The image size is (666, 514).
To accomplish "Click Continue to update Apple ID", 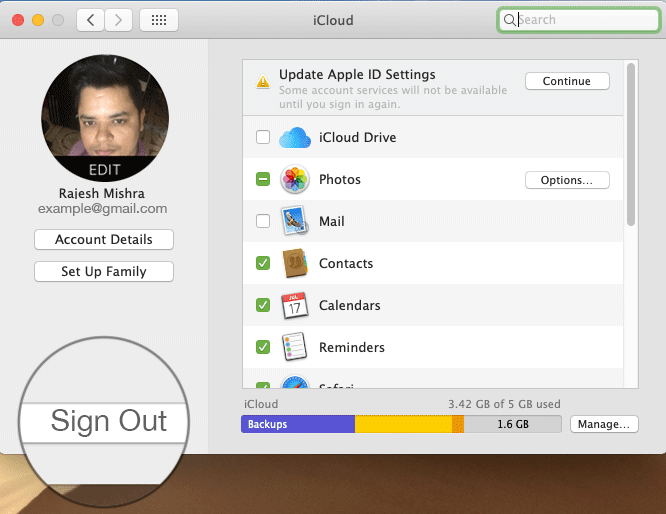I will tap(567, 81).
